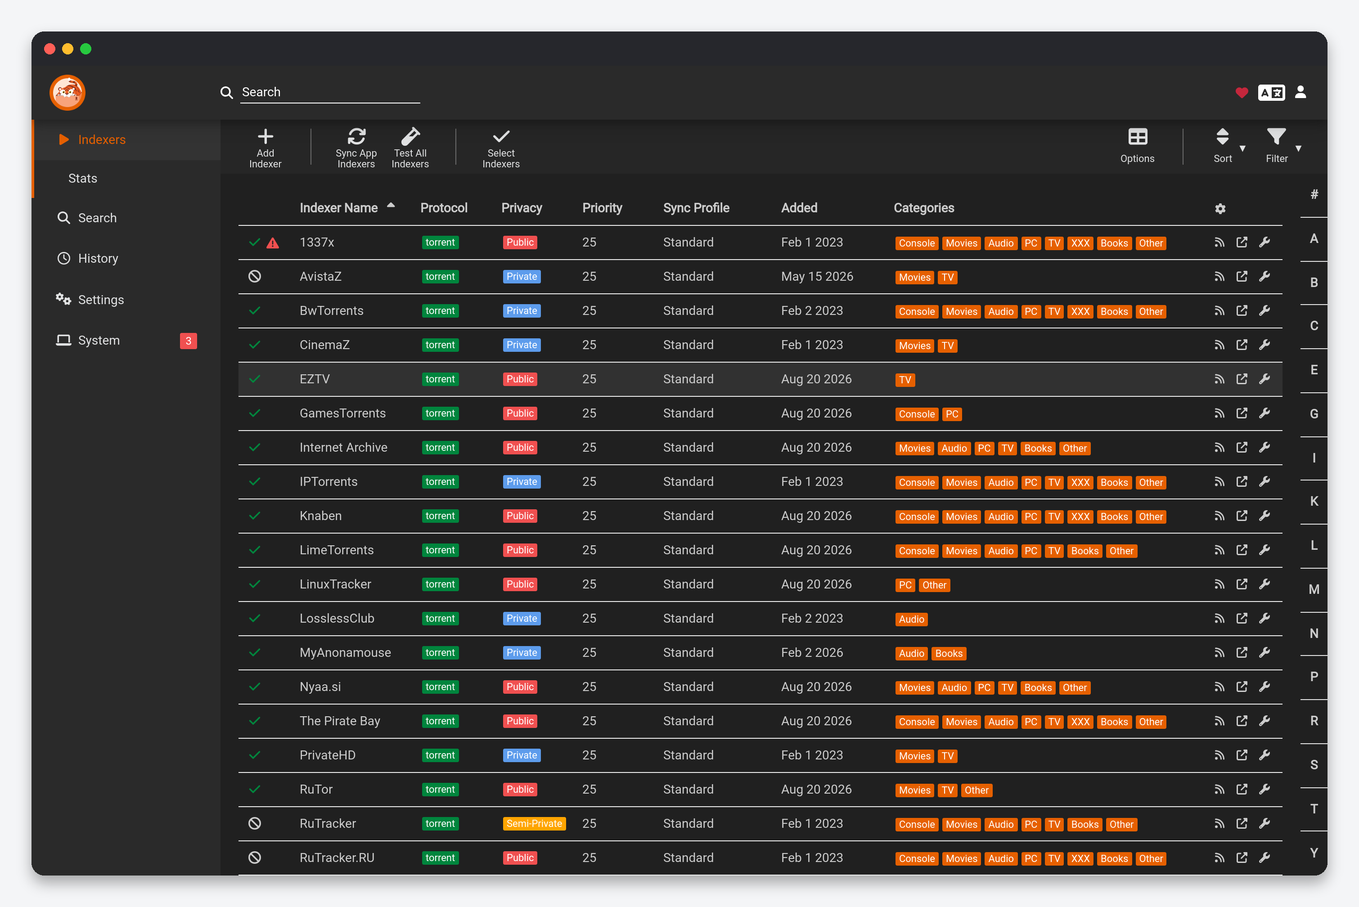
Task: Sort by Privacy column header
Action: pos(522,208)
